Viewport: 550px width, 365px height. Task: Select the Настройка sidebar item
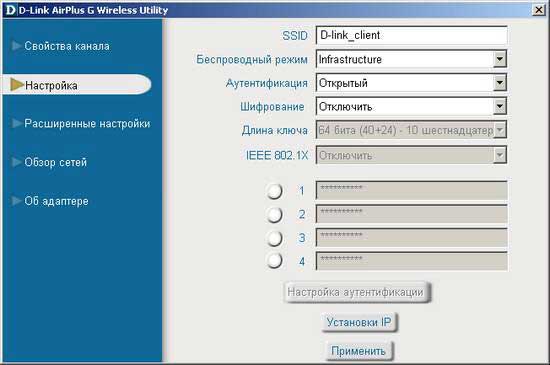(x=77, y=85)
